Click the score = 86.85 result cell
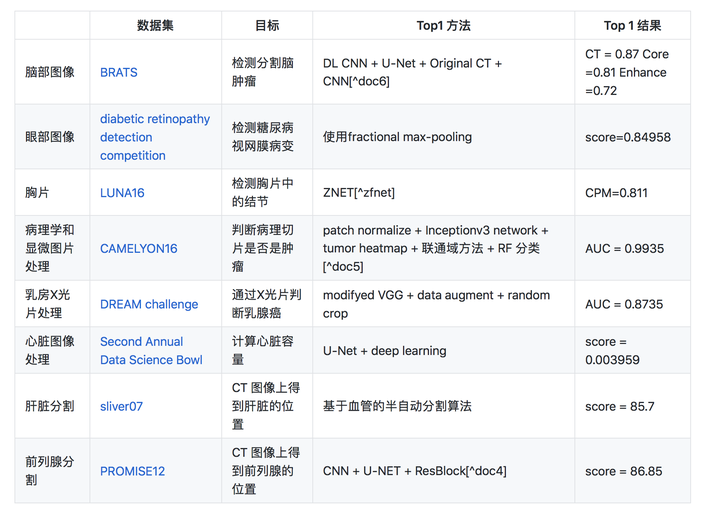 tap(623, 471)
